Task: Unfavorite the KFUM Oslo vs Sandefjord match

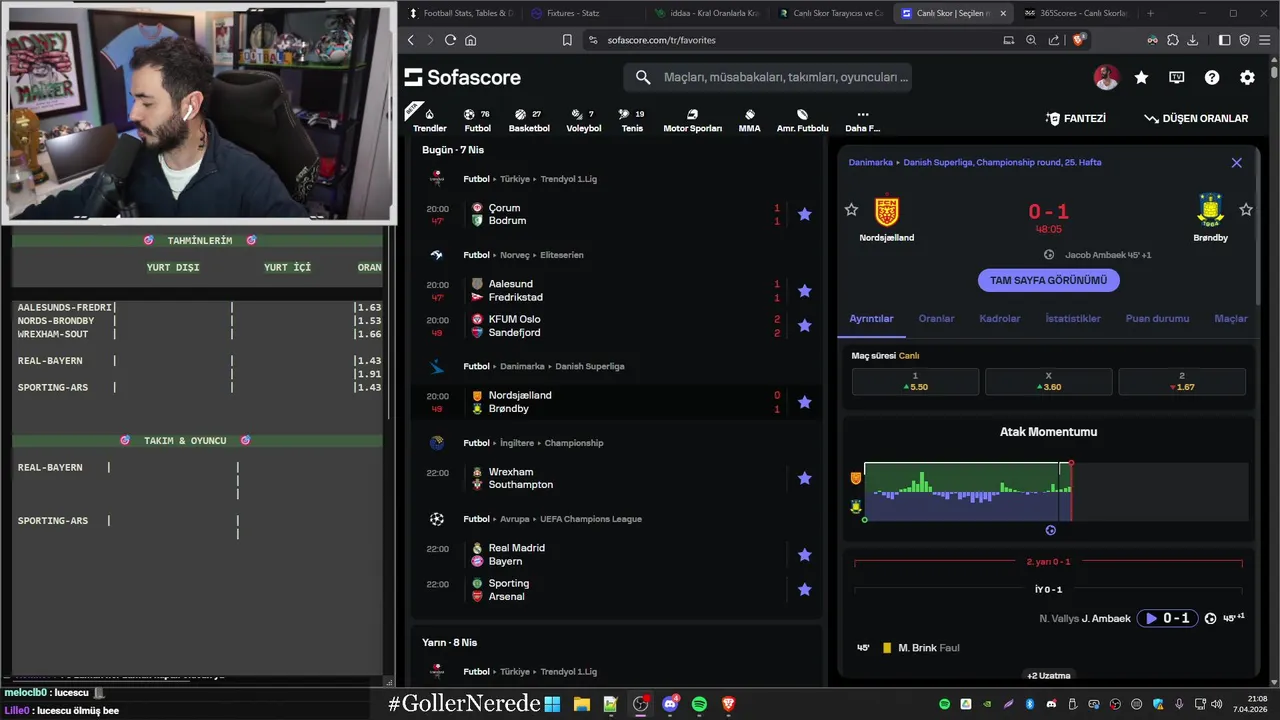Action: tap(804, 326)
